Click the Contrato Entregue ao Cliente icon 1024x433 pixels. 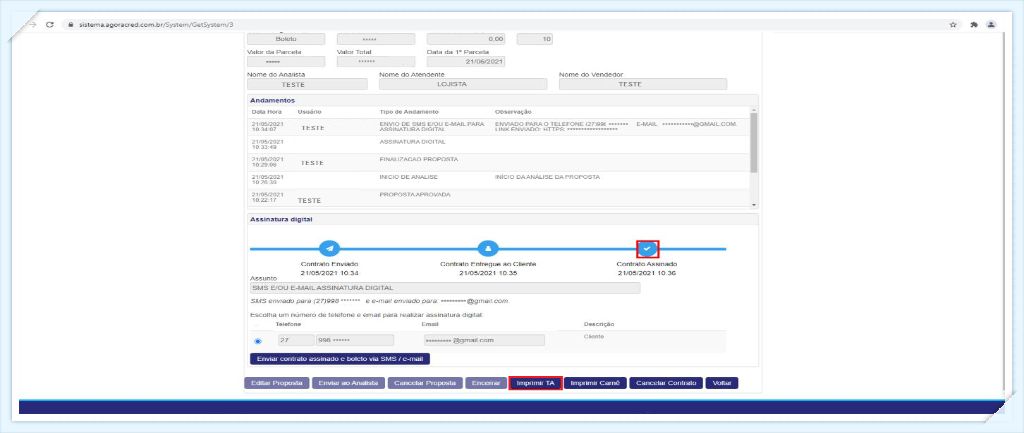(x=488, y=249)
